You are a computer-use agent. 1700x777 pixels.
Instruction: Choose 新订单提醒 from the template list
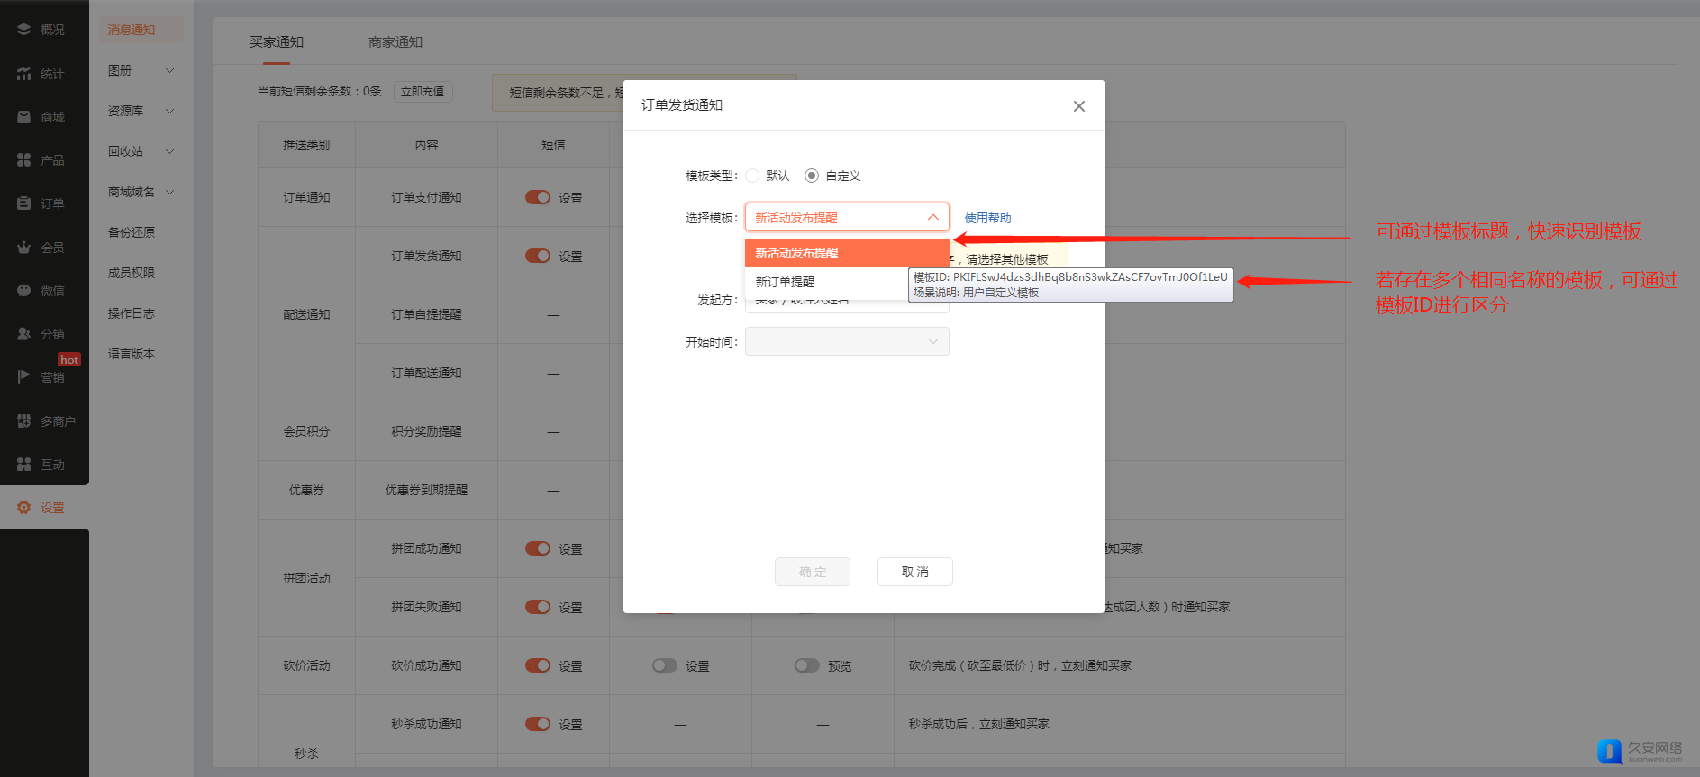pyautogui.click(x=786, y=282)
